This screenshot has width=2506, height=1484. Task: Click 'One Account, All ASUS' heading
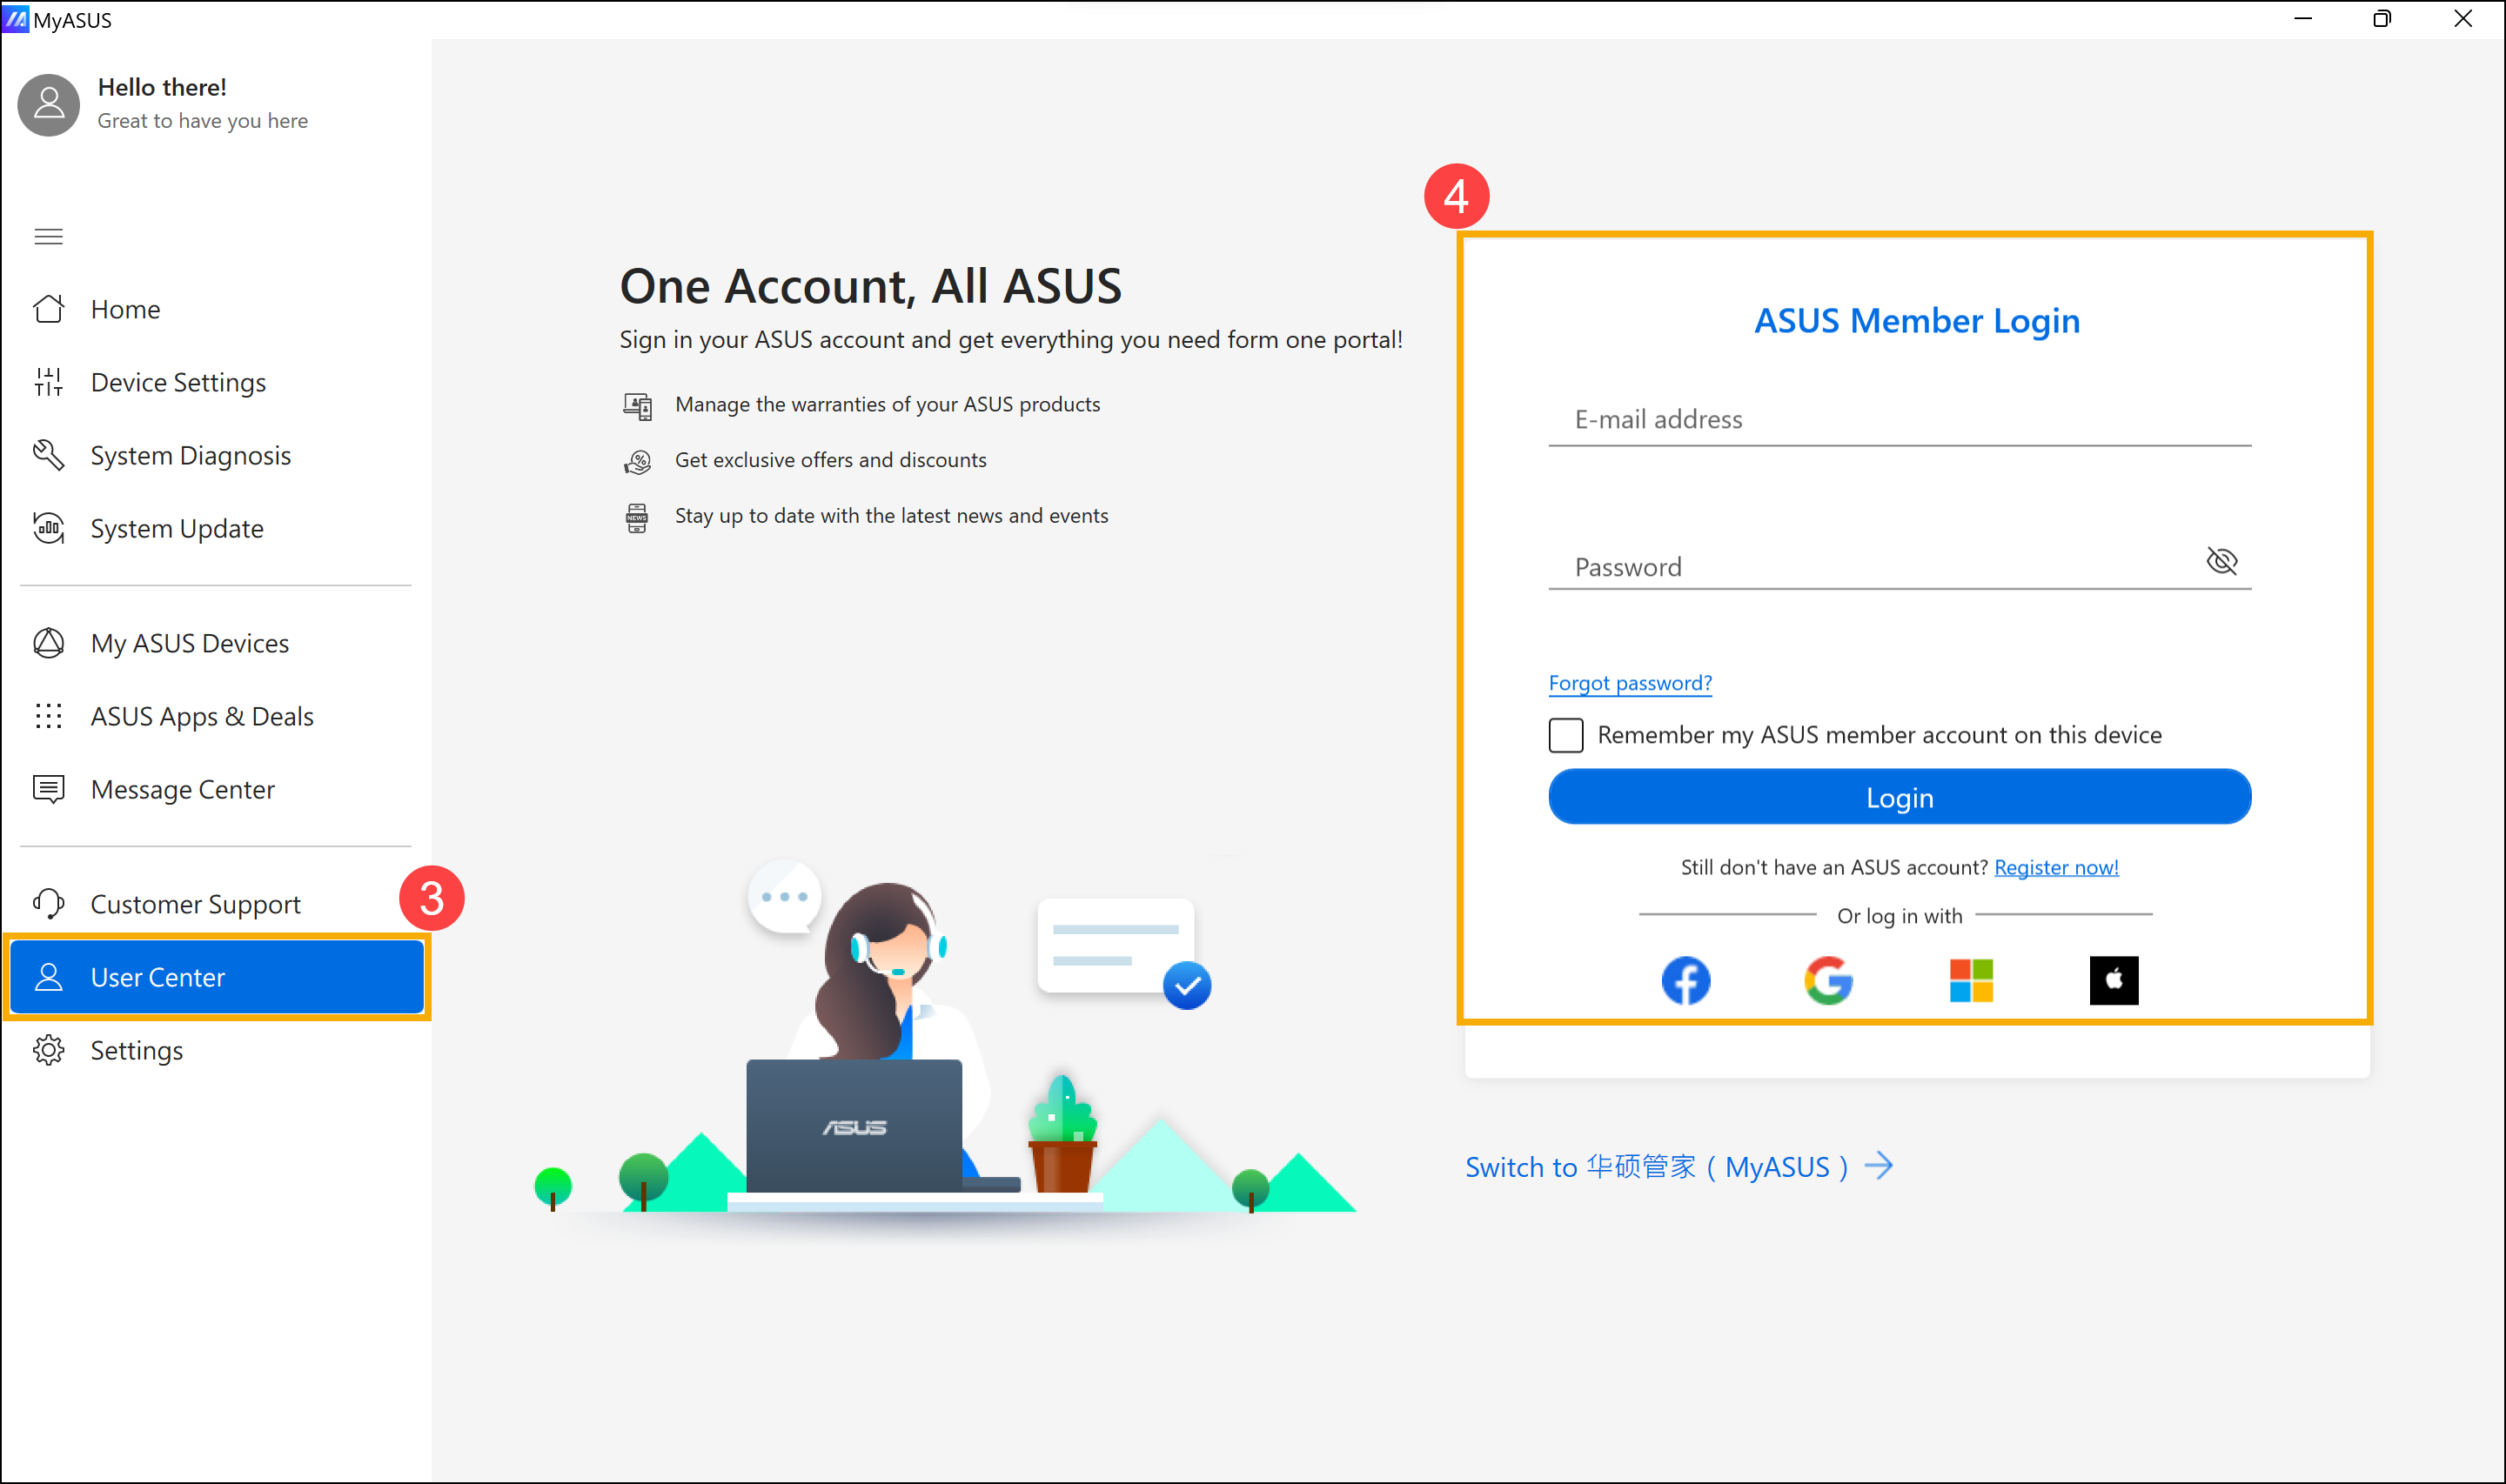(870, 286)
